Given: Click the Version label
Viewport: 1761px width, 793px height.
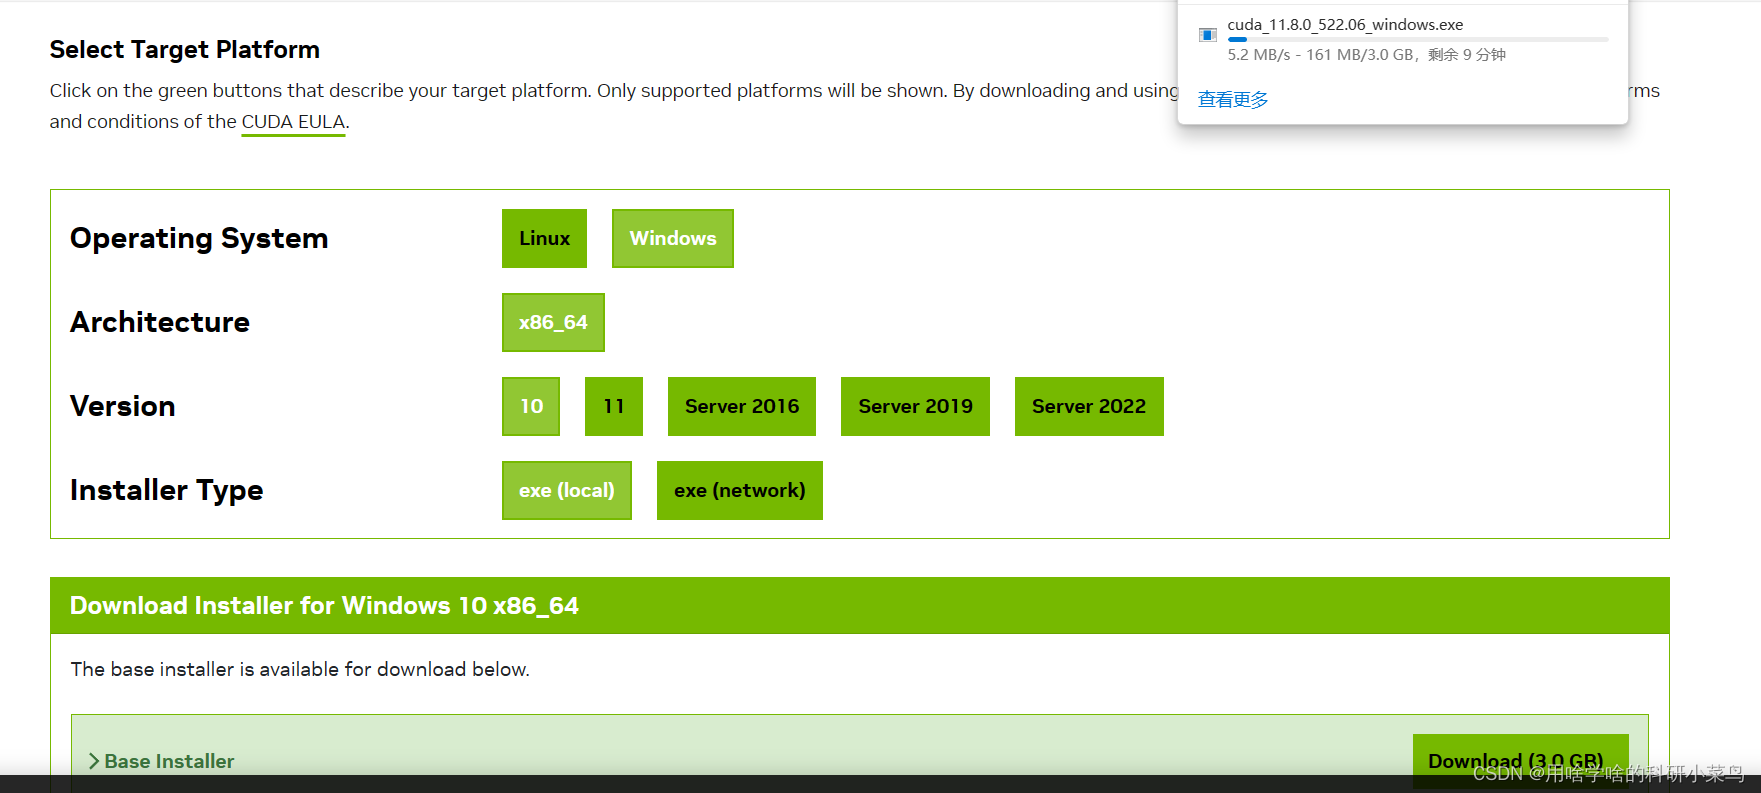Looking at the screenshot, I should pos(123,406).
